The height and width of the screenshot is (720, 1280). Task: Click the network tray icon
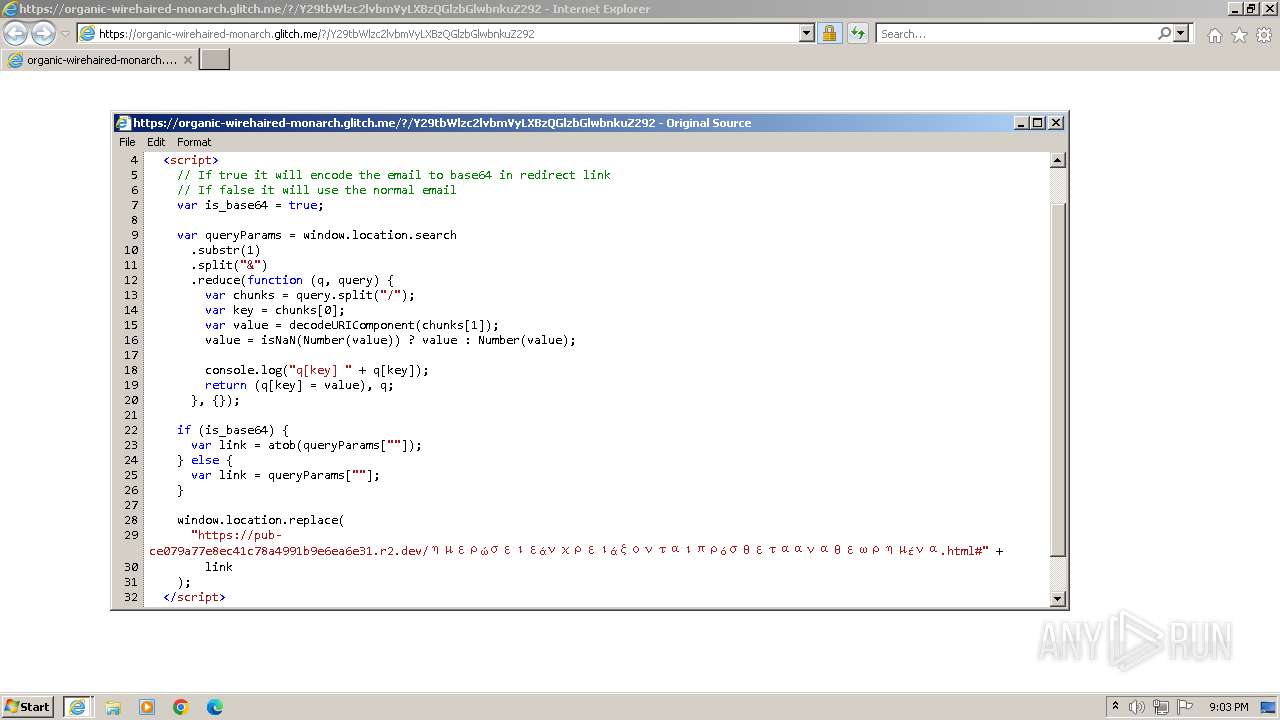click(x=1161, y=707)
